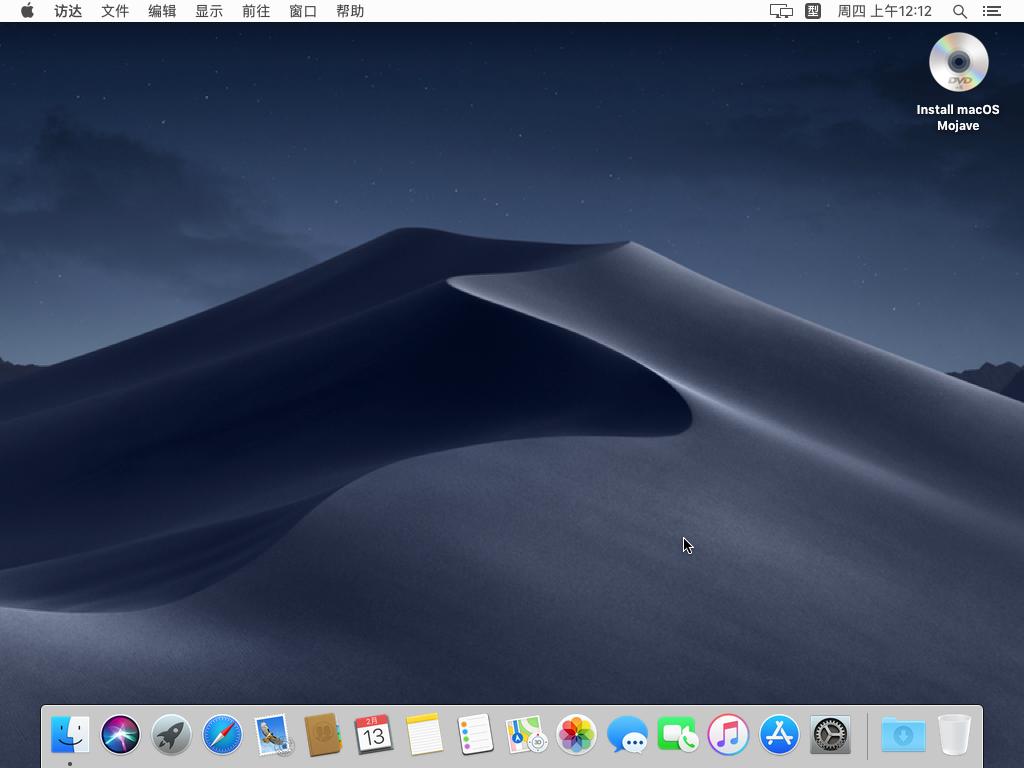Screen dimensions: 1024x768
Task: Open Launchpad
Action: (171, 734)
